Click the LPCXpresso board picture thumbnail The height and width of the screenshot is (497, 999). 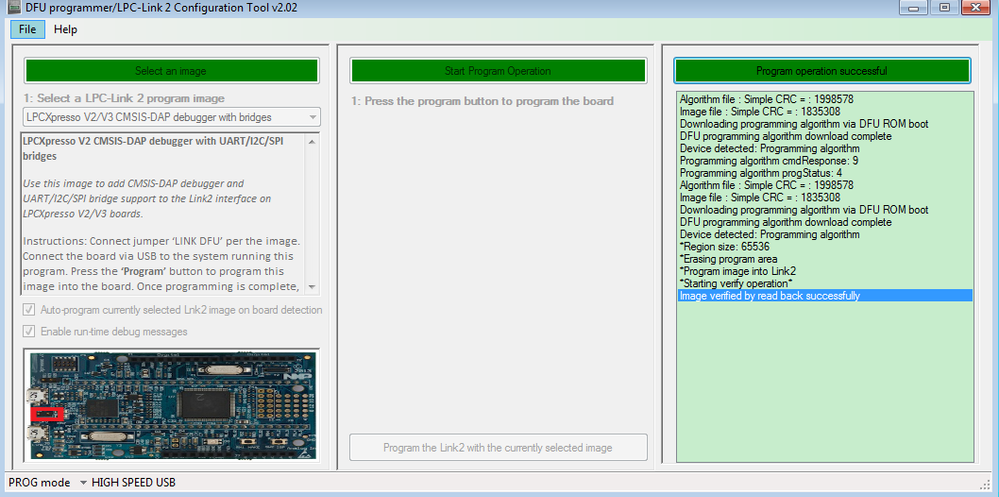171,405
